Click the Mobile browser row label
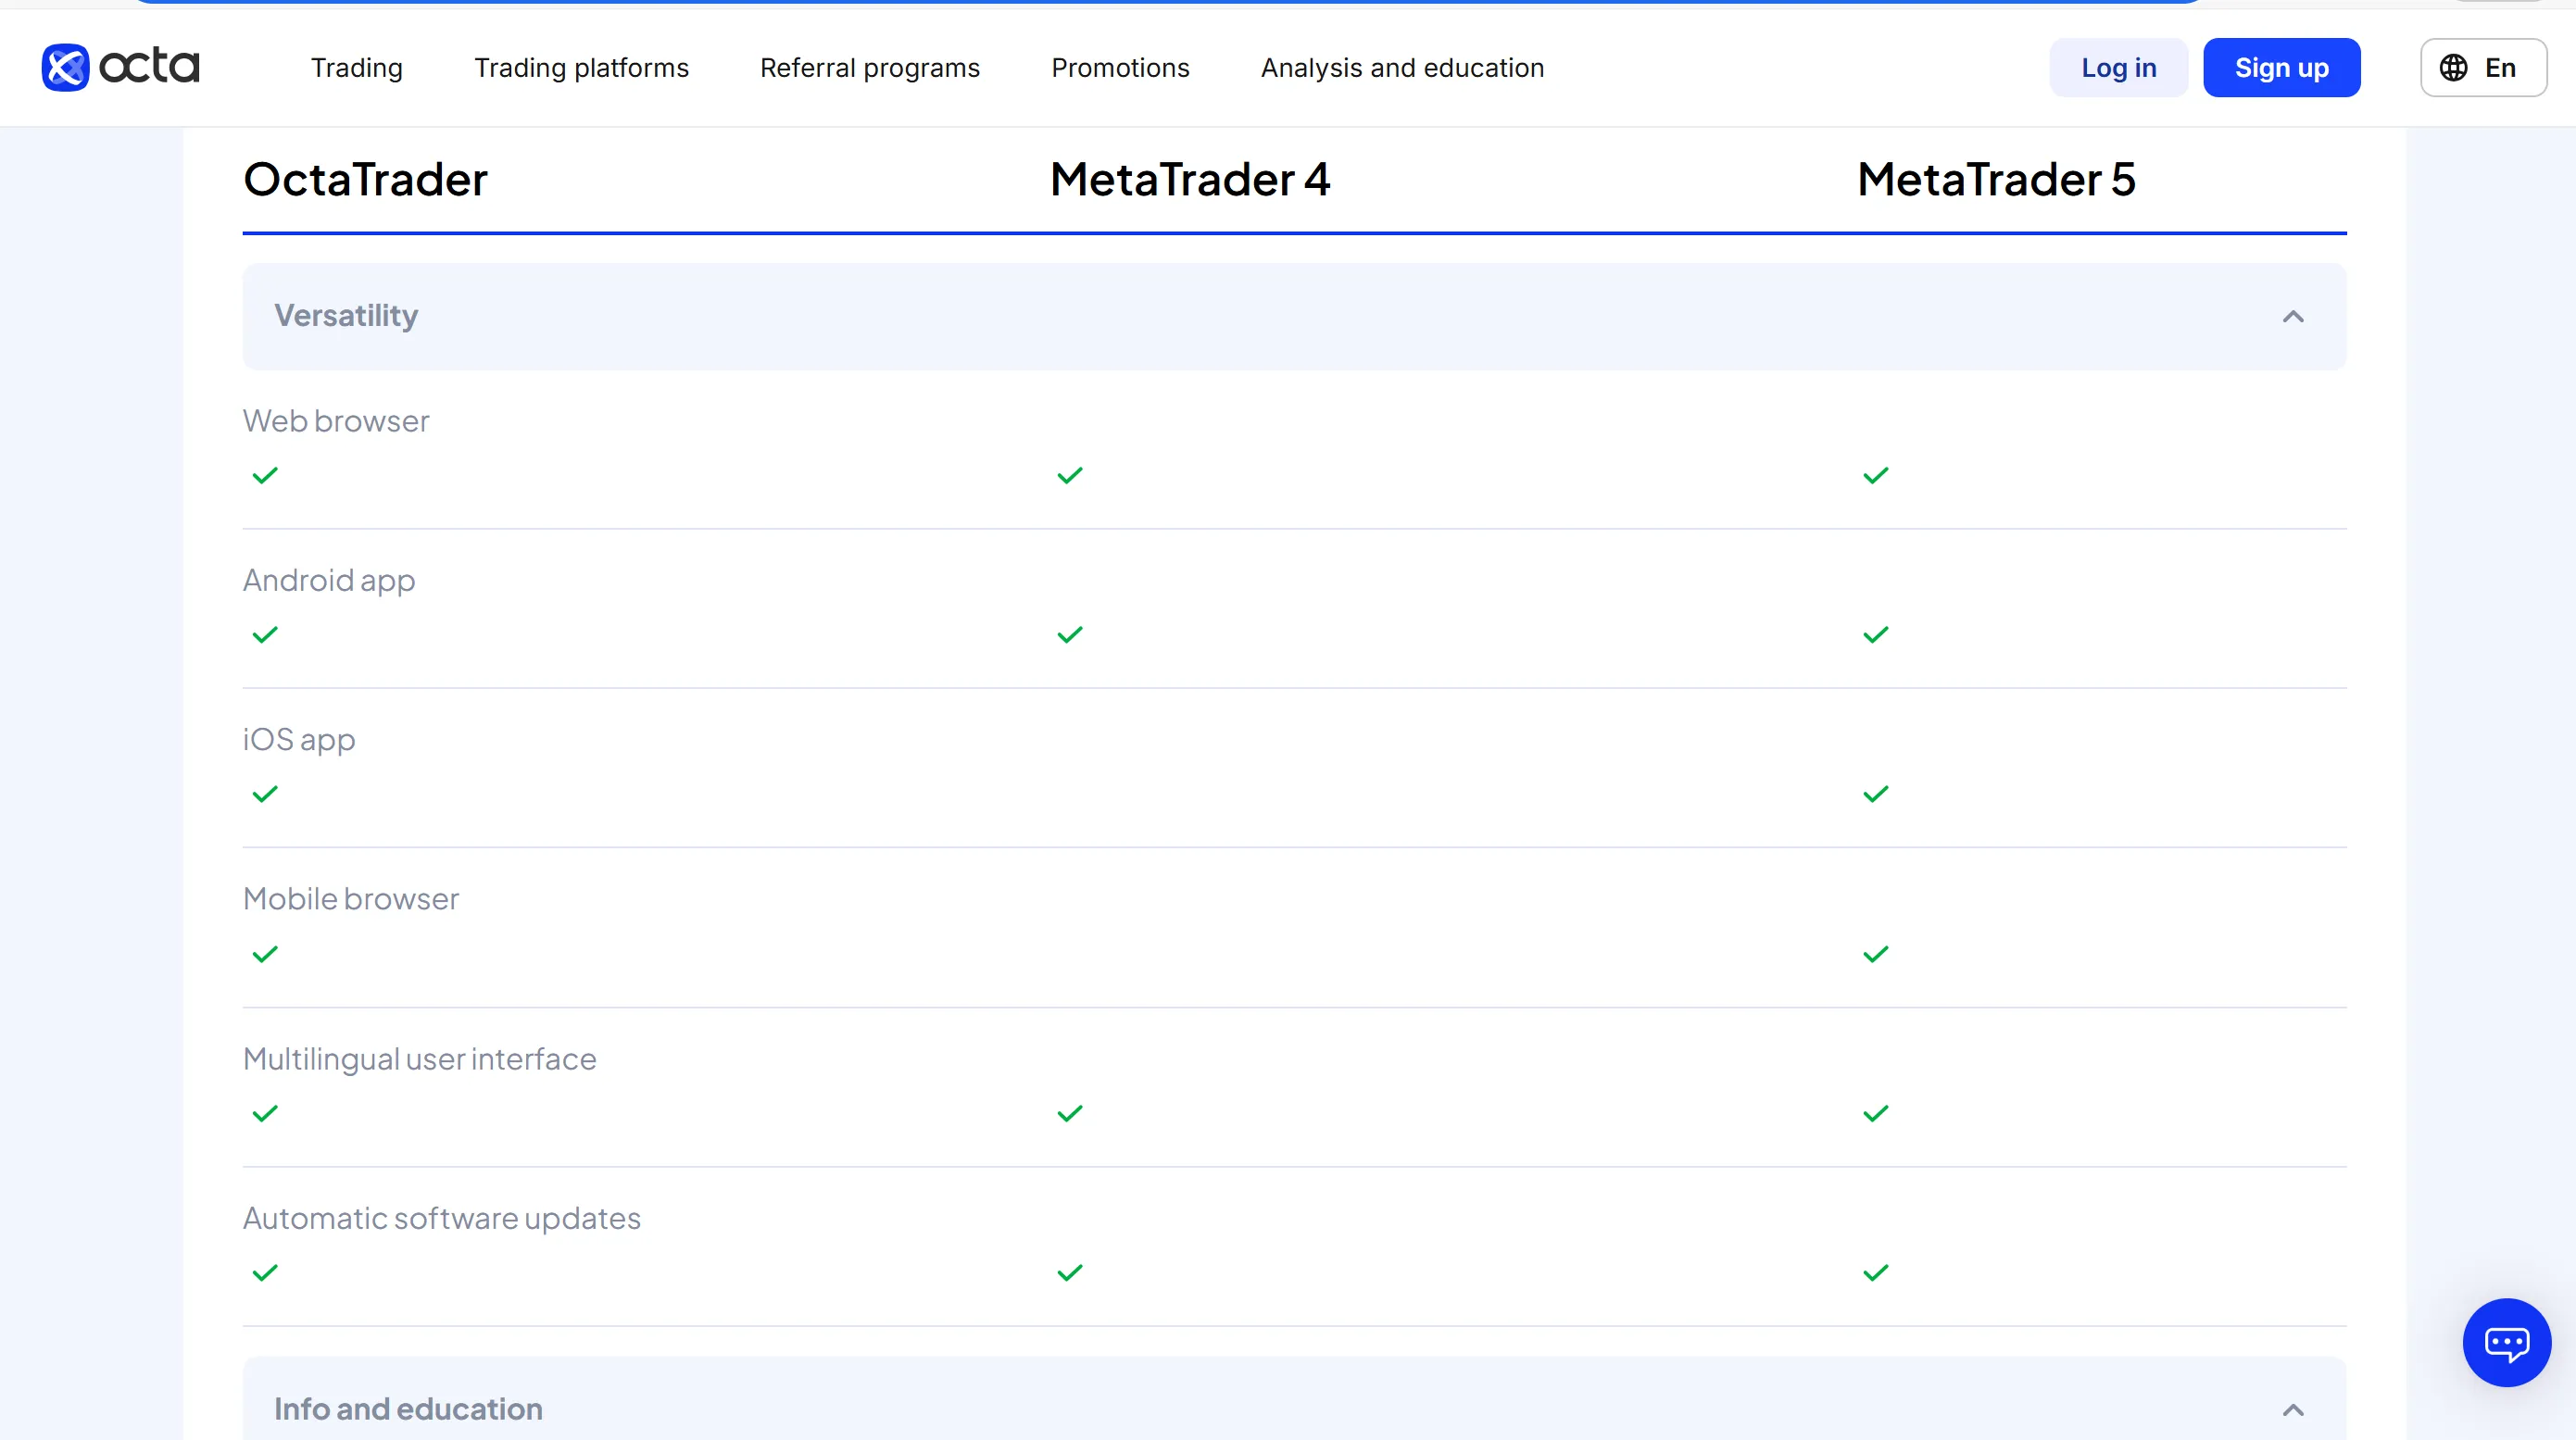 (x=351, y=899)
